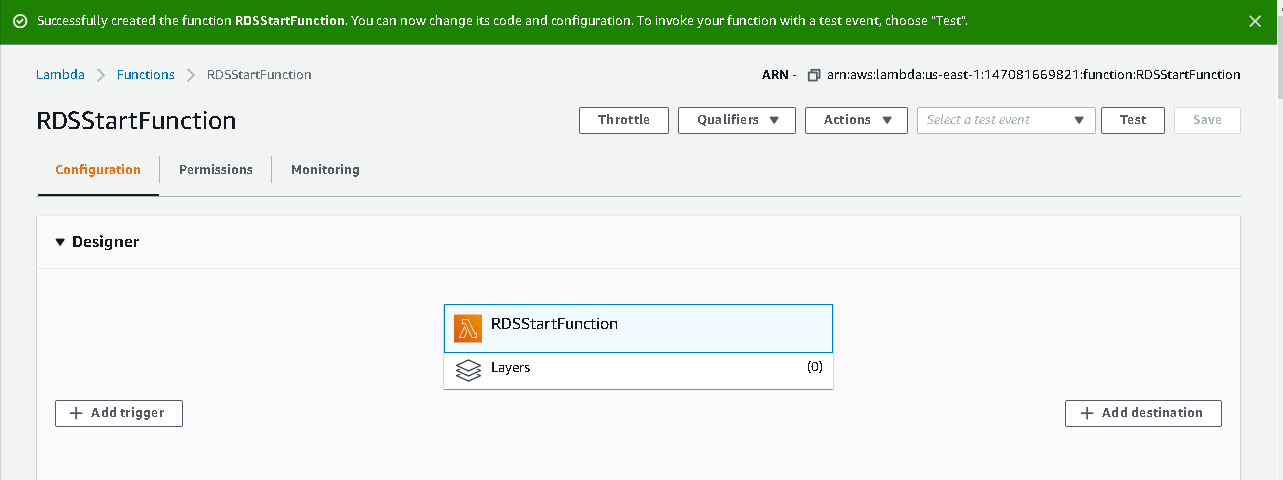Click the Layers stack icon
Viewport: 1283px width, 480px height.
(468, 369)
